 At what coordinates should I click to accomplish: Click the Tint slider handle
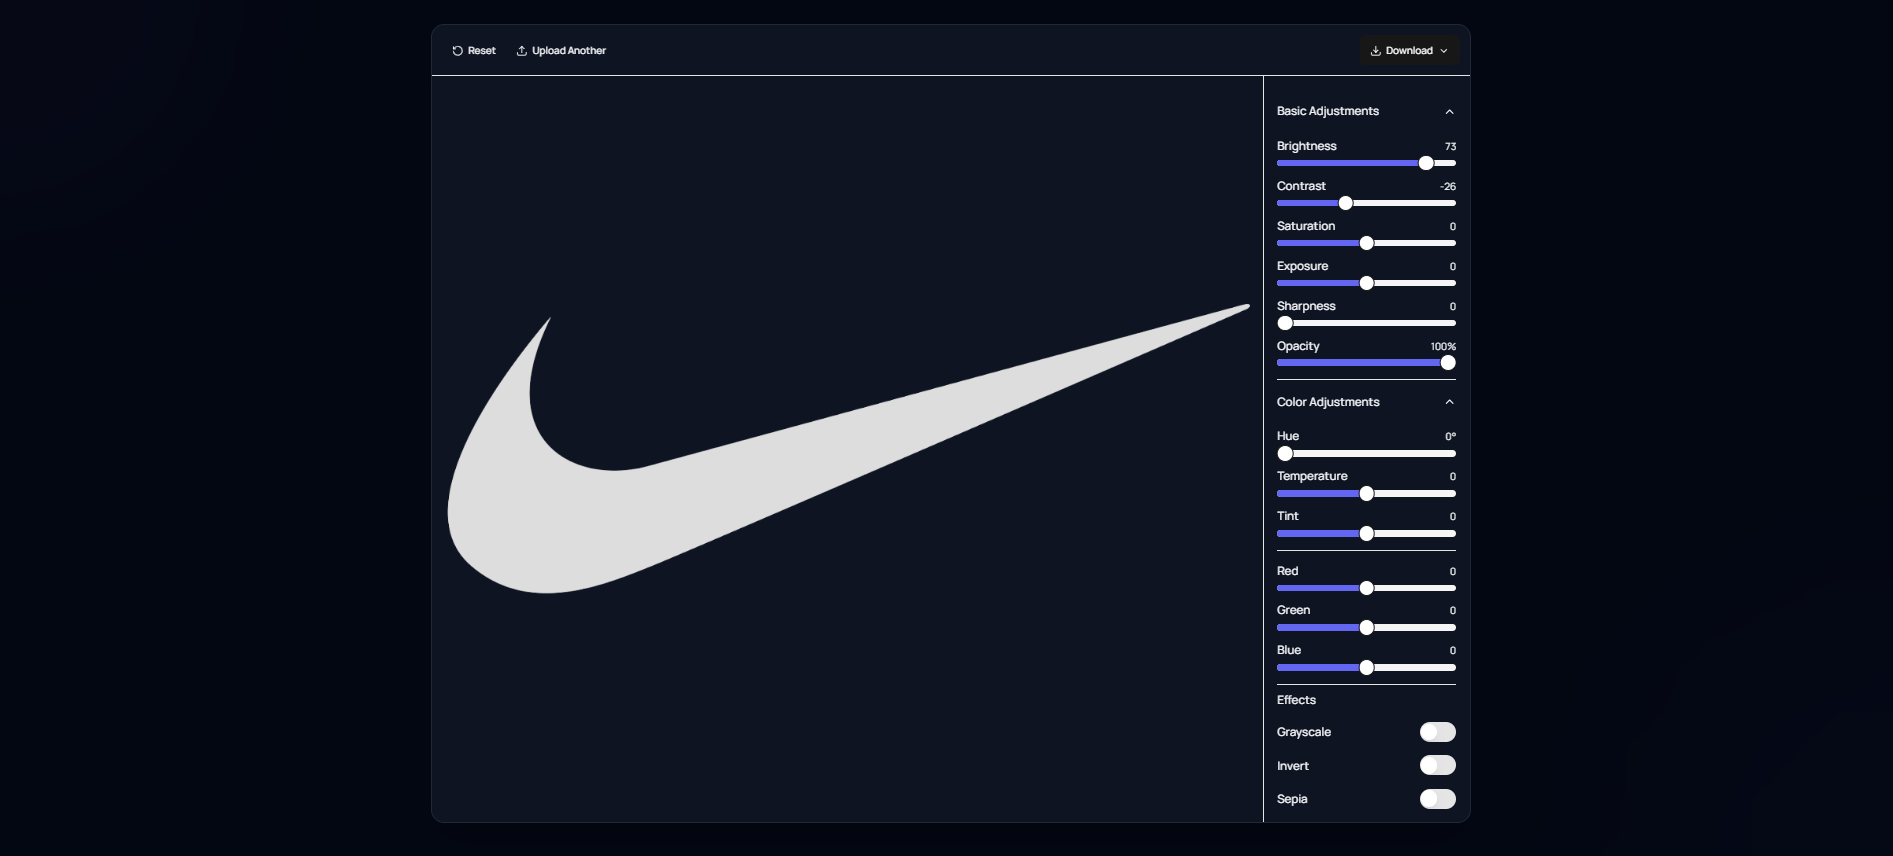coord(1367,534)
